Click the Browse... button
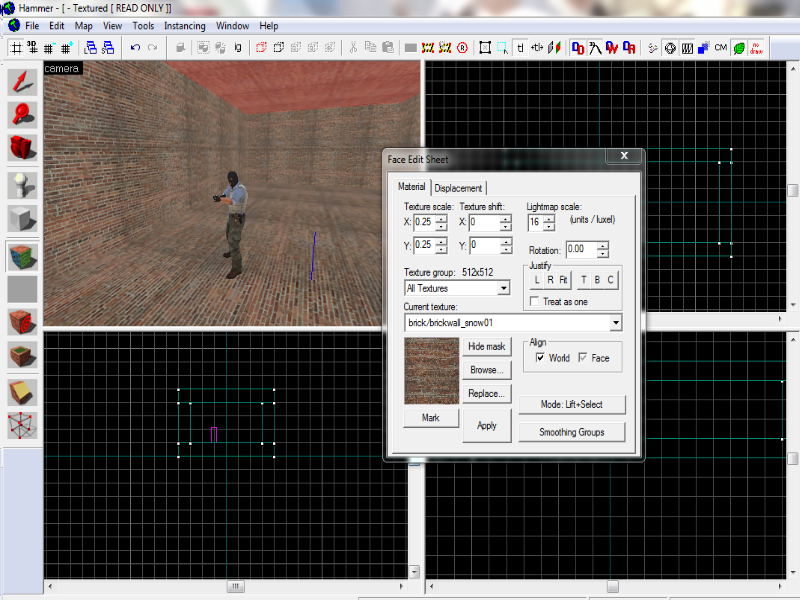This screenshot has width=800, height=600. (487, 370)
